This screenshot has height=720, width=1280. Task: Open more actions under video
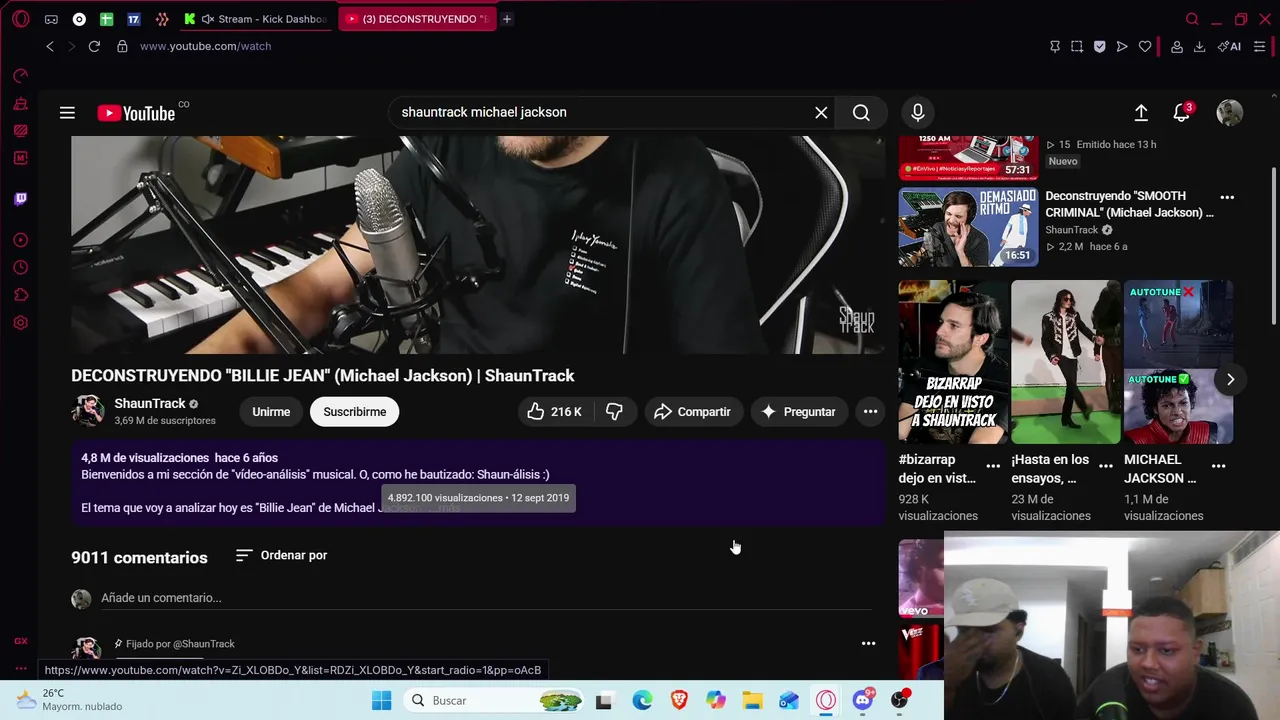(x=870, y=412)
